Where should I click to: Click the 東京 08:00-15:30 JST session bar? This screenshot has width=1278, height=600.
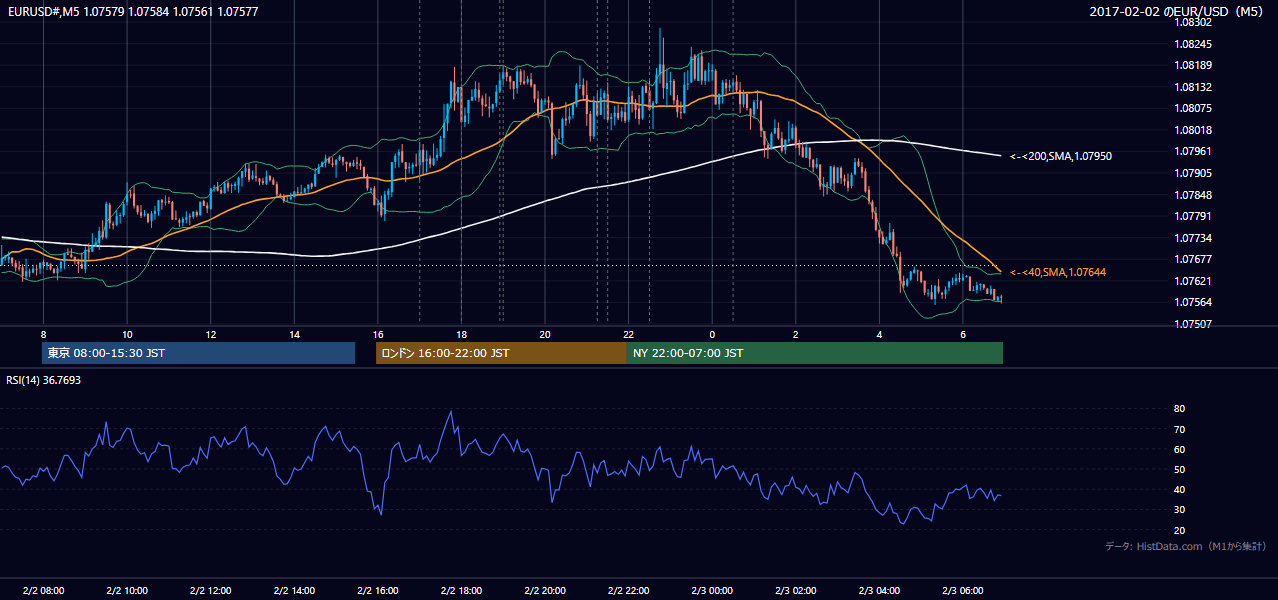(198, 353)
